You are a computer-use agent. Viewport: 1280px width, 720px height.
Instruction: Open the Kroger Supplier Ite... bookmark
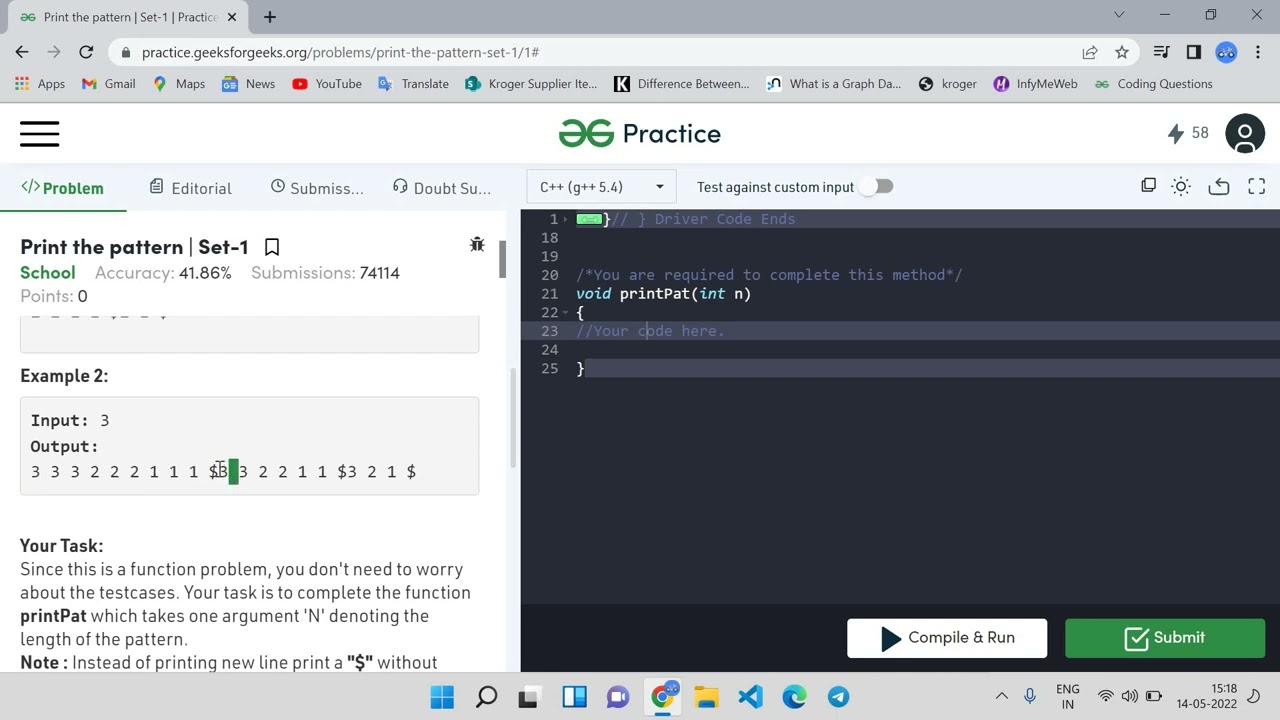click(x=531, y=84)
